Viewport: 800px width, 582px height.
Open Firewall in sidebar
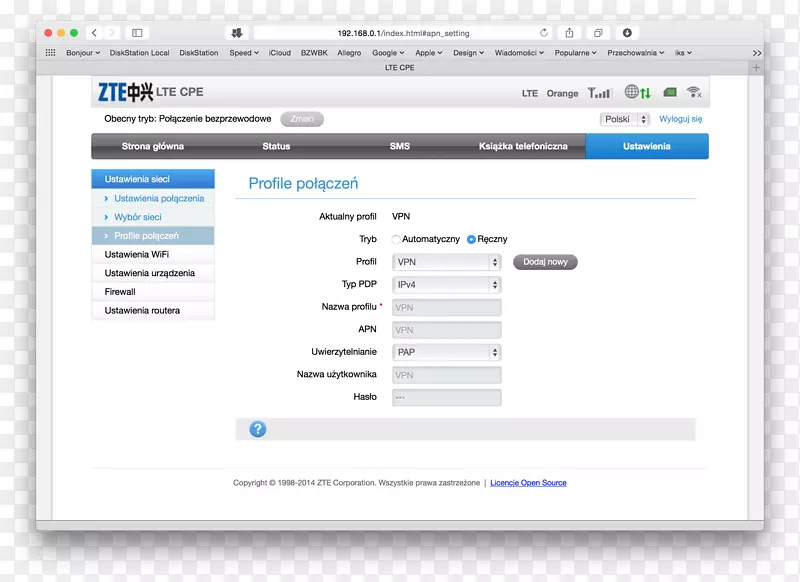point(153,292)
